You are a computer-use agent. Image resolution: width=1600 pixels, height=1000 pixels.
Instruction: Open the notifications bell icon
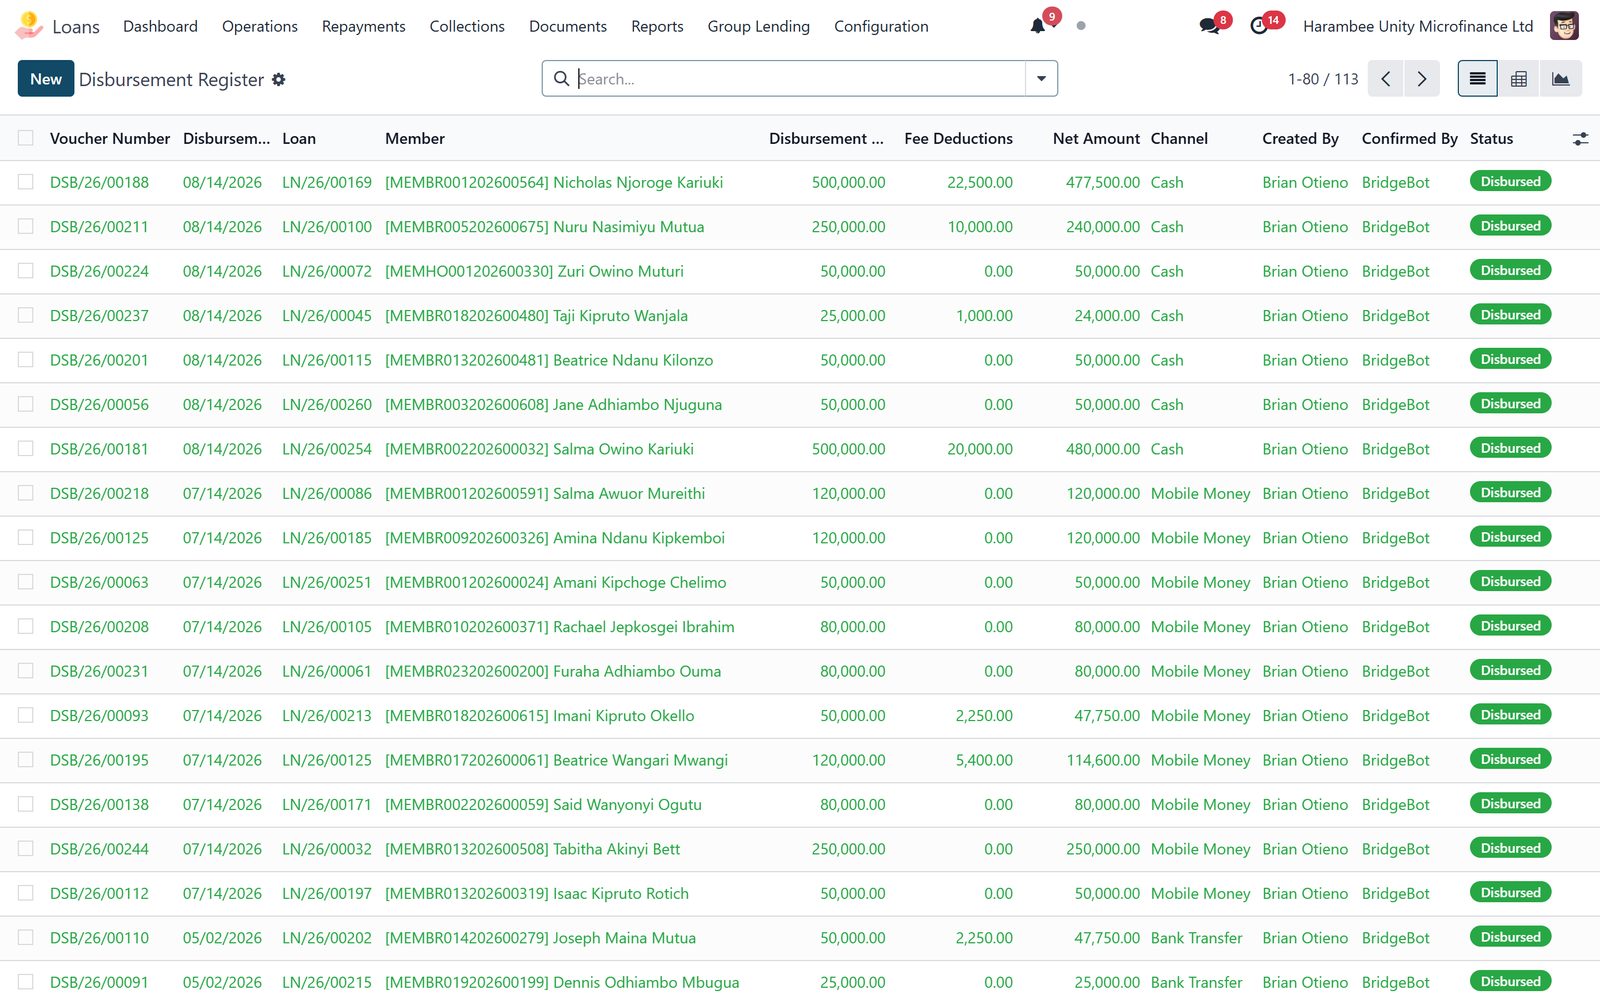pyautogui.click(x=1038, y=26)
